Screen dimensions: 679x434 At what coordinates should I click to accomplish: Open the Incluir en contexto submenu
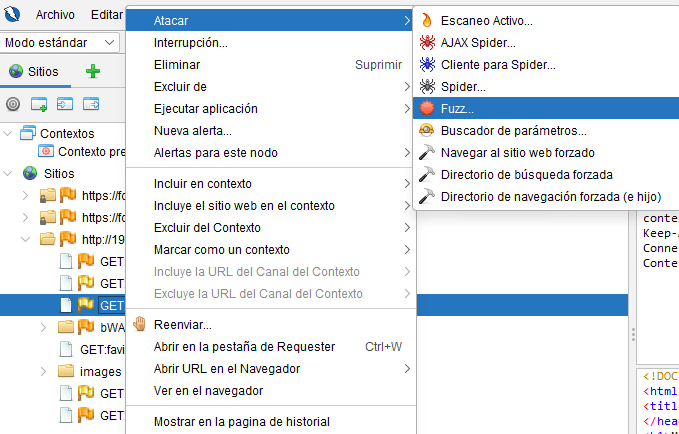click(x=203, y=184)
